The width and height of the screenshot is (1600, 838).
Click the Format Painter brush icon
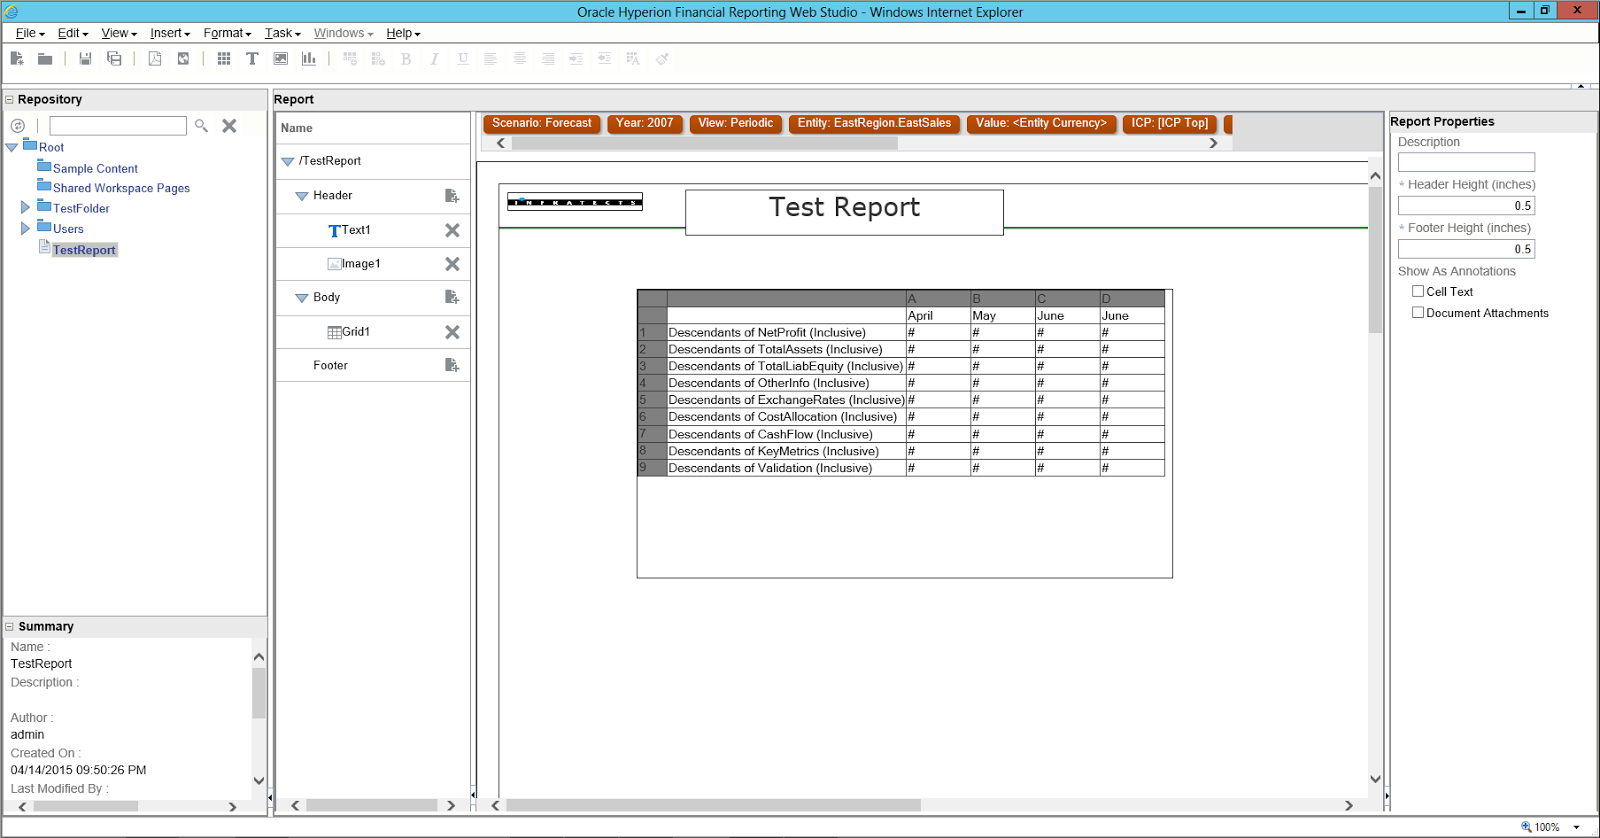tap(662, 59)
